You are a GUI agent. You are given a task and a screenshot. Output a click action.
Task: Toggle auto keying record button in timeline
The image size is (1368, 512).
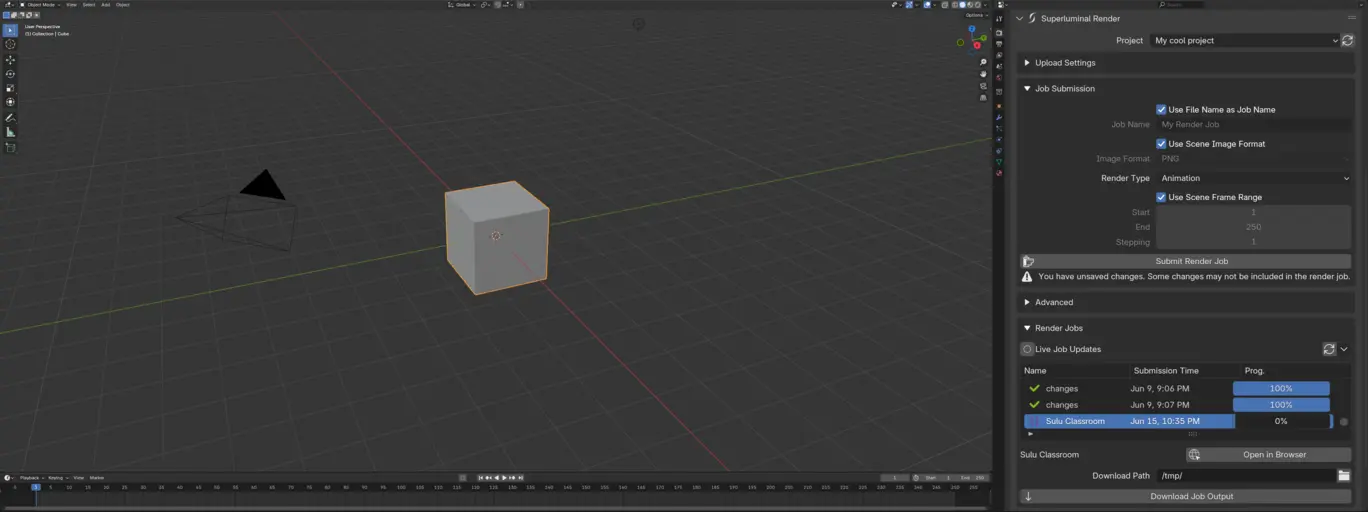point(462,478)
